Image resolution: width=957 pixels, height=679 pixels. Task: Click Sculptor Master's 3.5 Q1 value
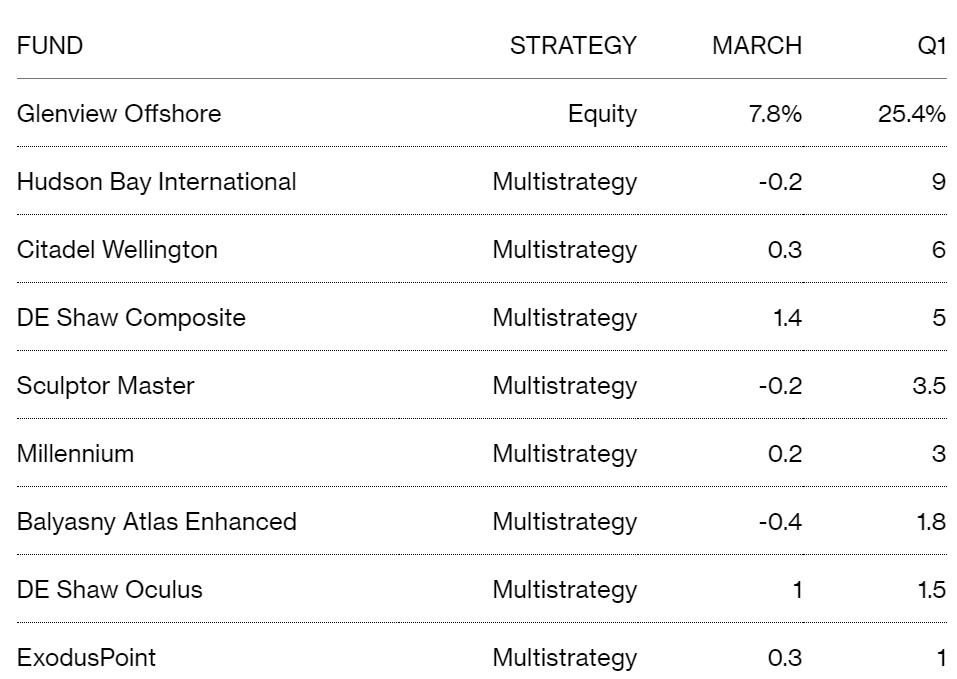[x=930, y=386]
